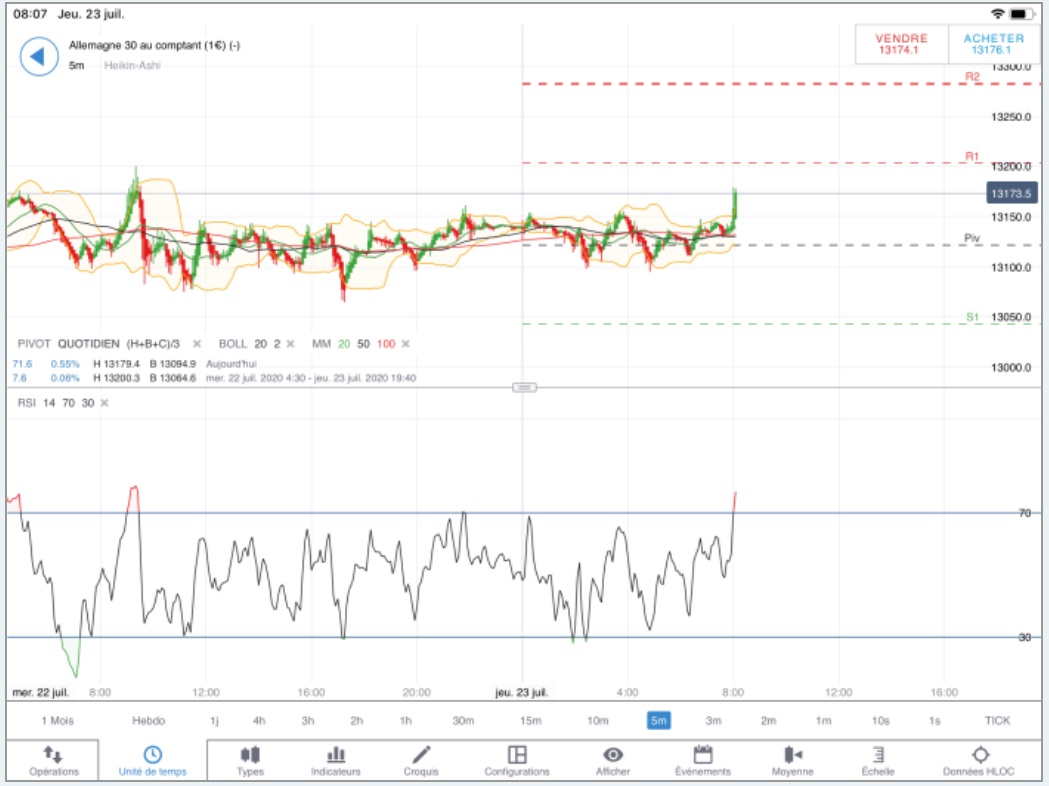The height and width of the screenshot is (786, 1049).
Task: Select the 10s timeframe
Action: click(880, 720)
